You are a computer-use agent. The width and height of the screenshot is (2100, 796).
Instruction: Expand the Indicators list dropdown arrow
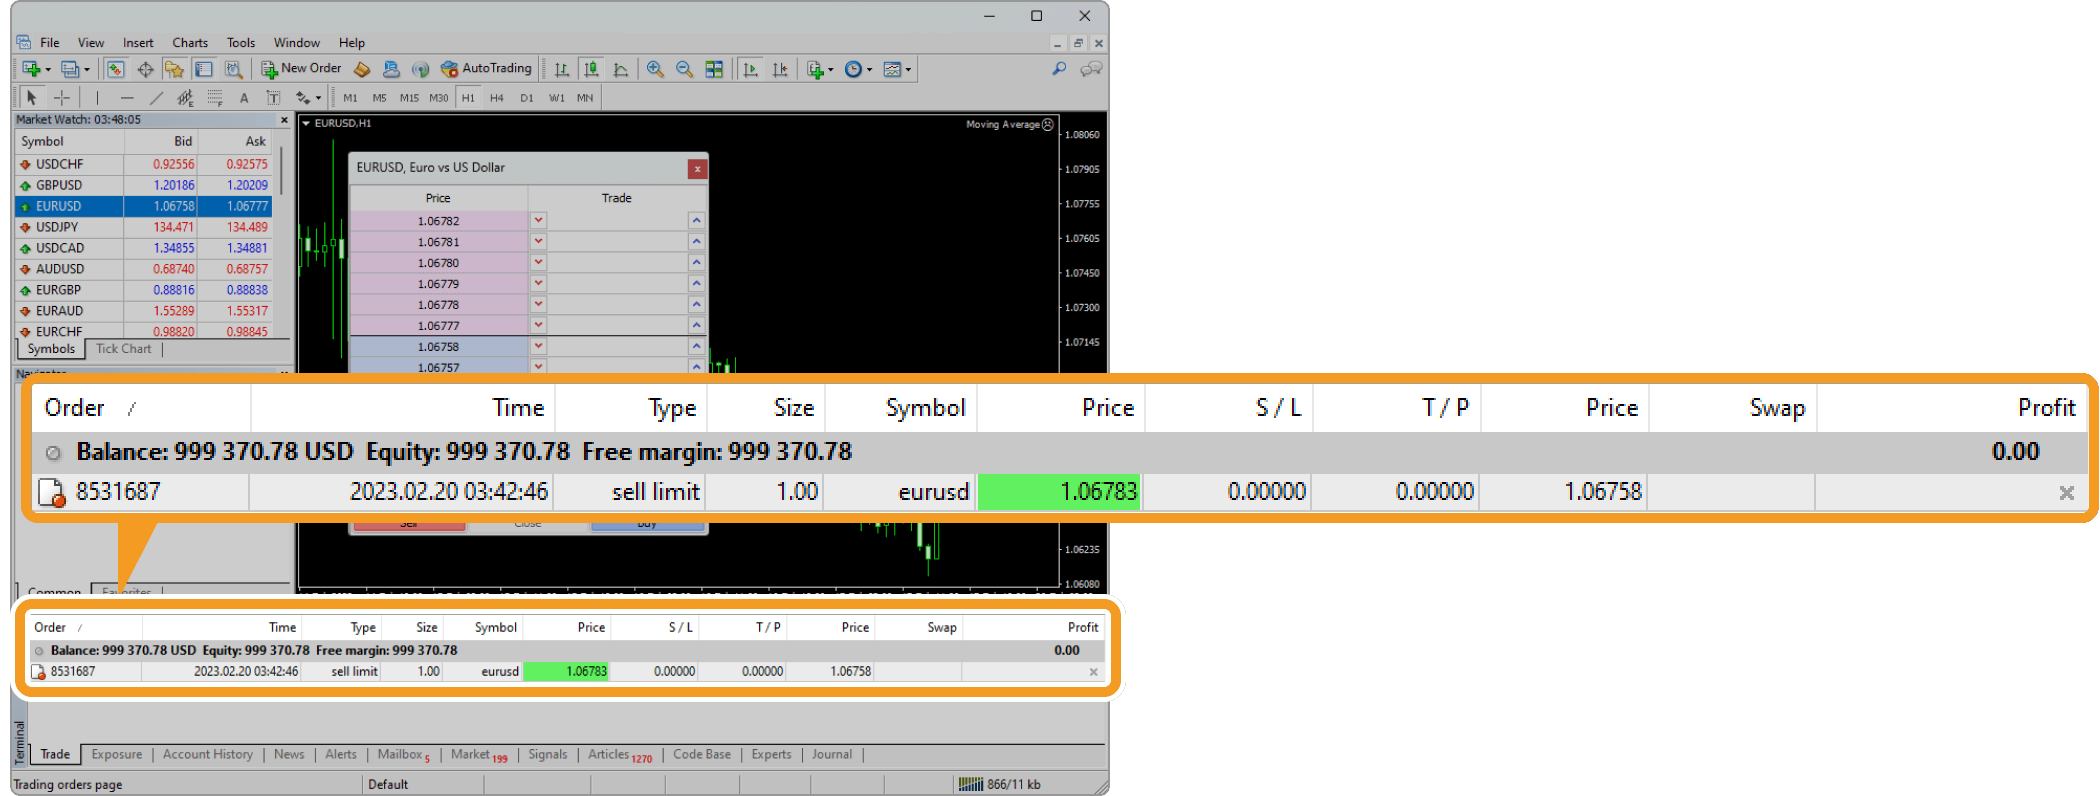pos(831,70)
